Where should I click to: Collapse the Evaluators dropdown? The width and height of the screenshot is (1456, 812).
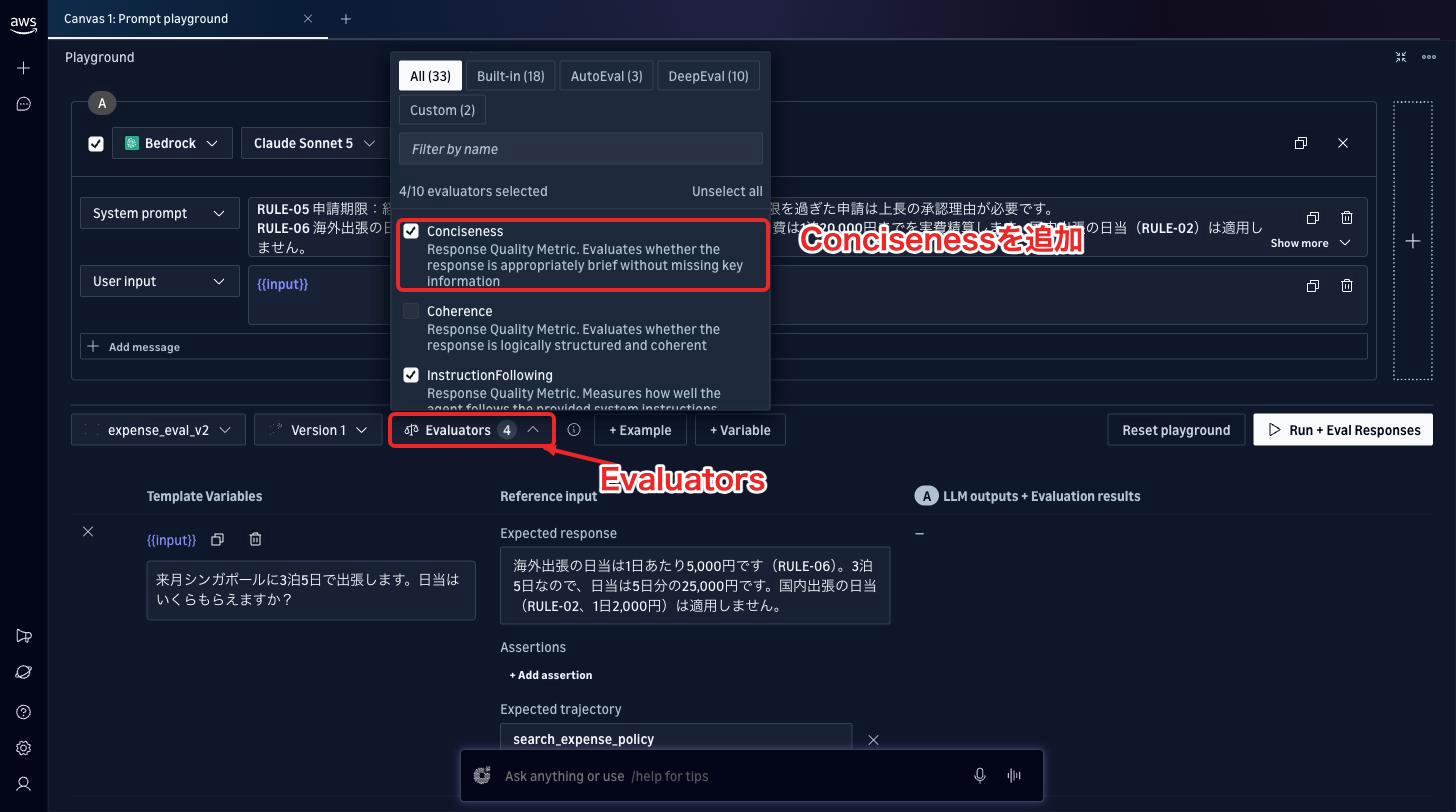click(x=471, y=430)
